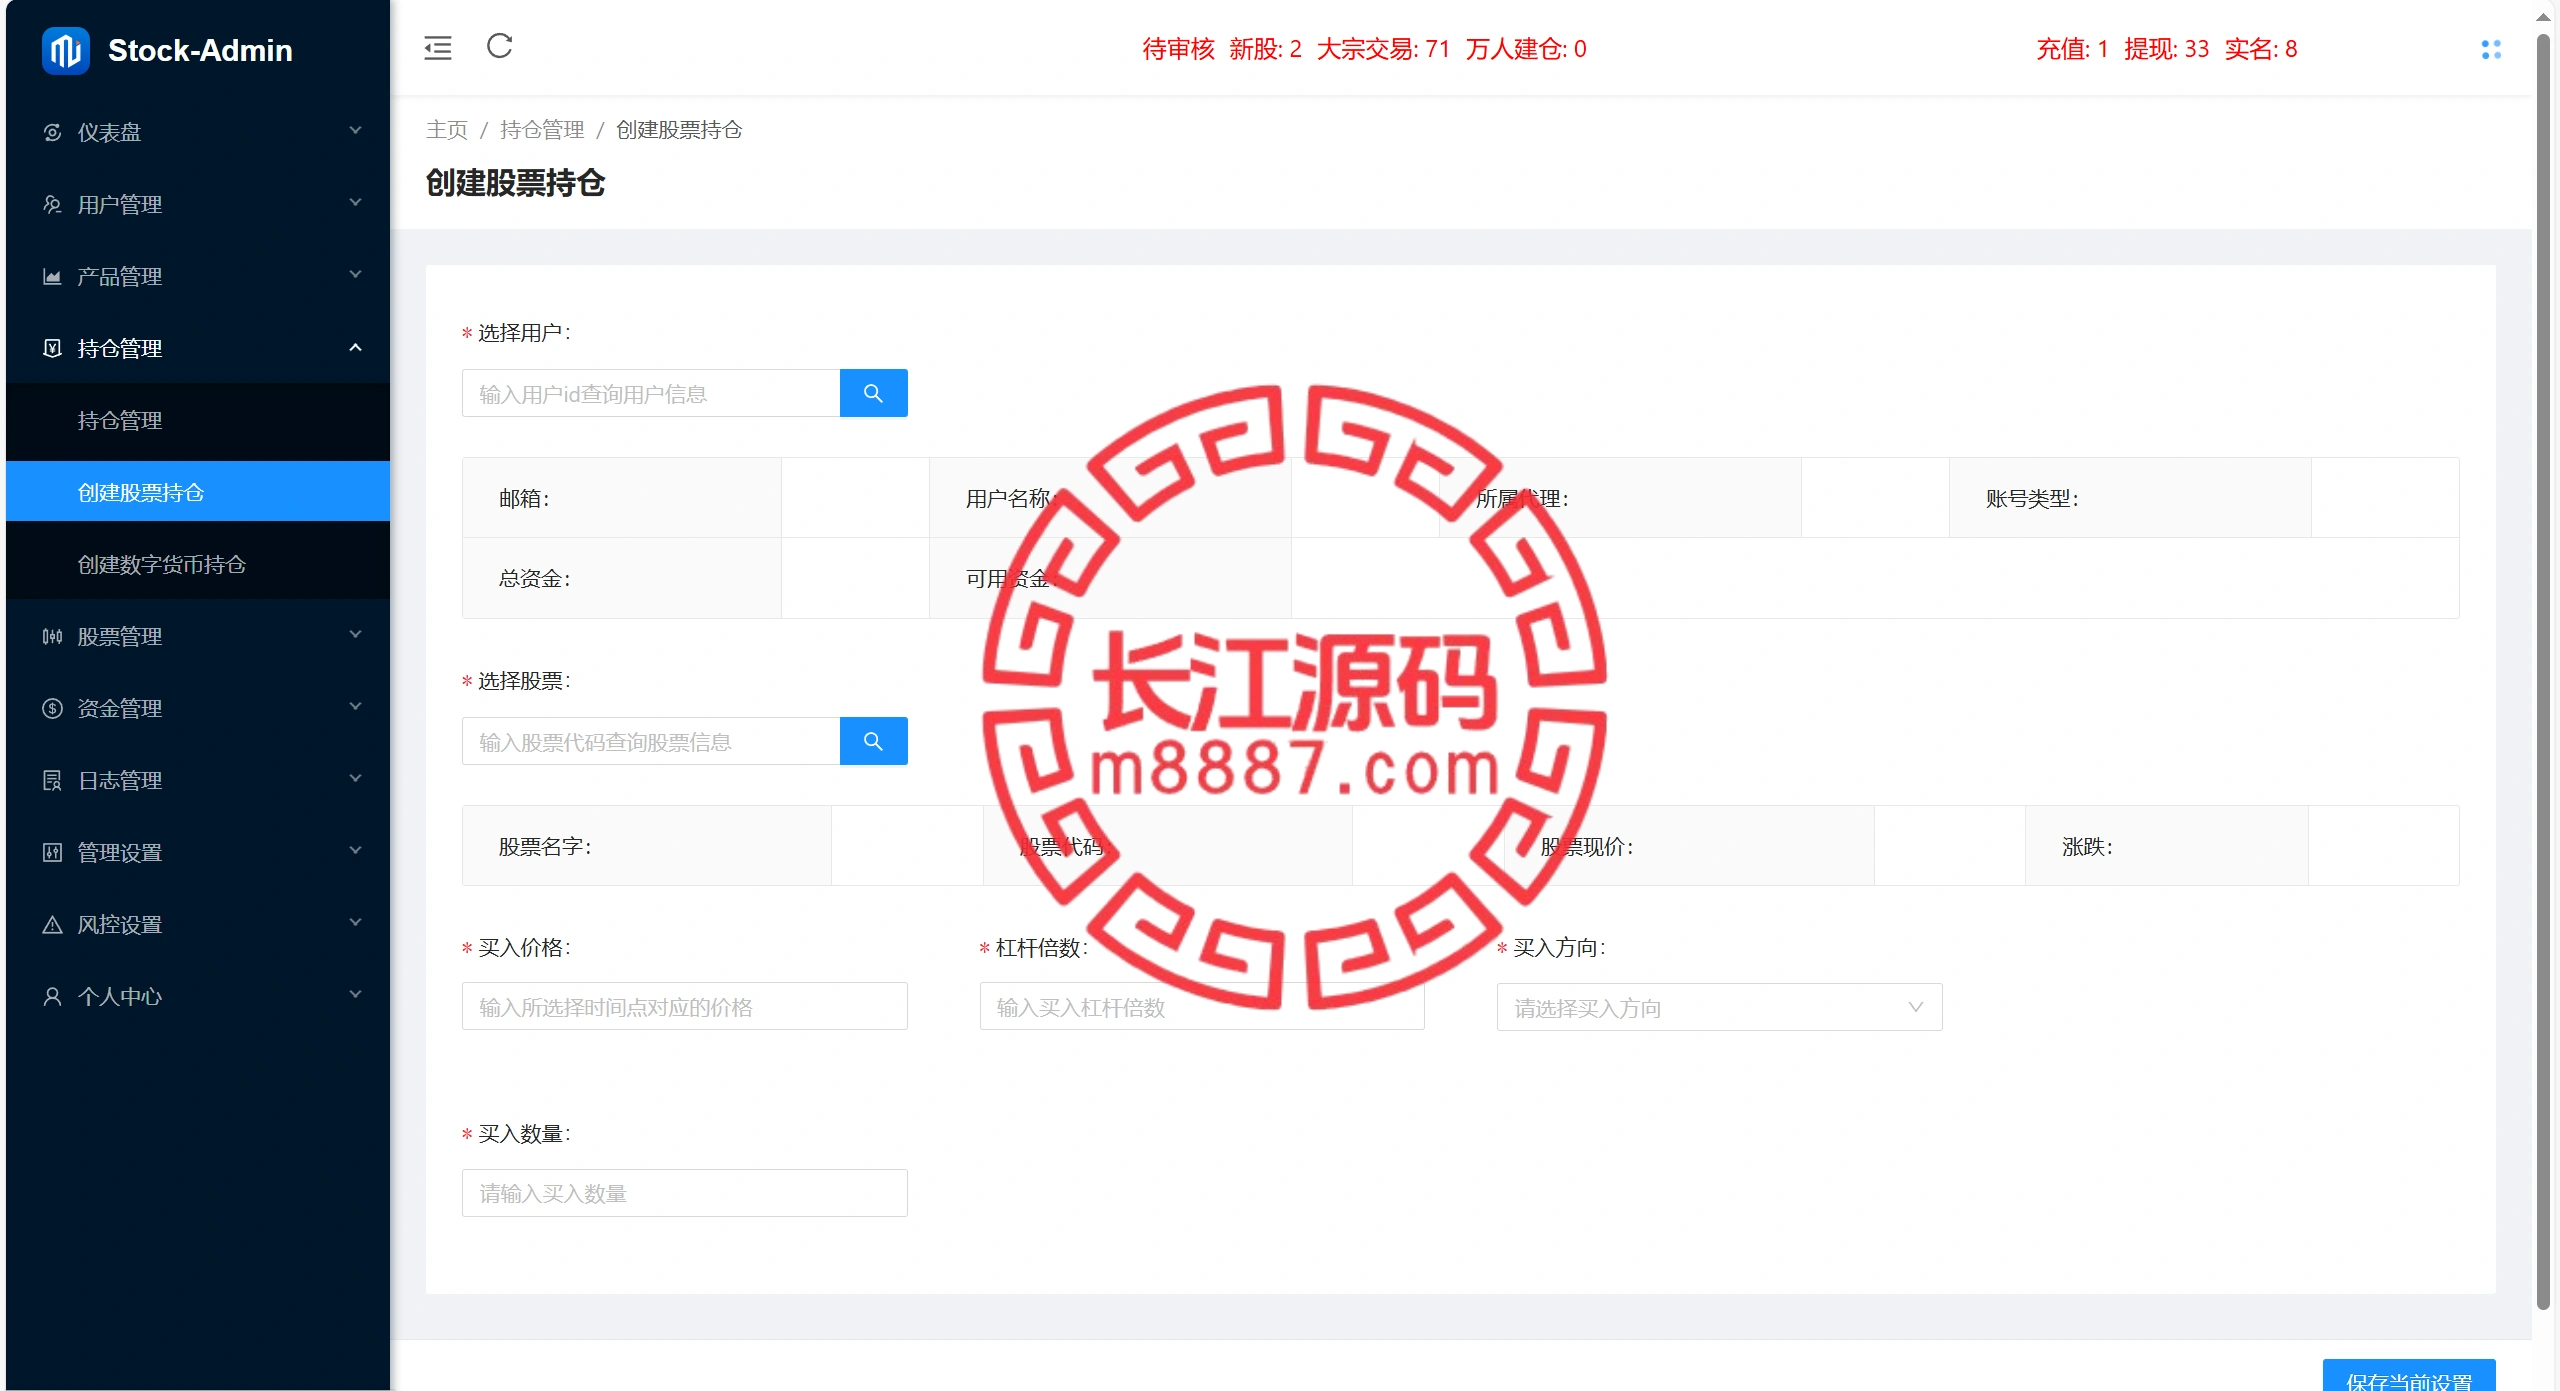Search stock with the magnifier button
The width and height of the screenshot is (2560, 1391).
click(x=873, y=741)
